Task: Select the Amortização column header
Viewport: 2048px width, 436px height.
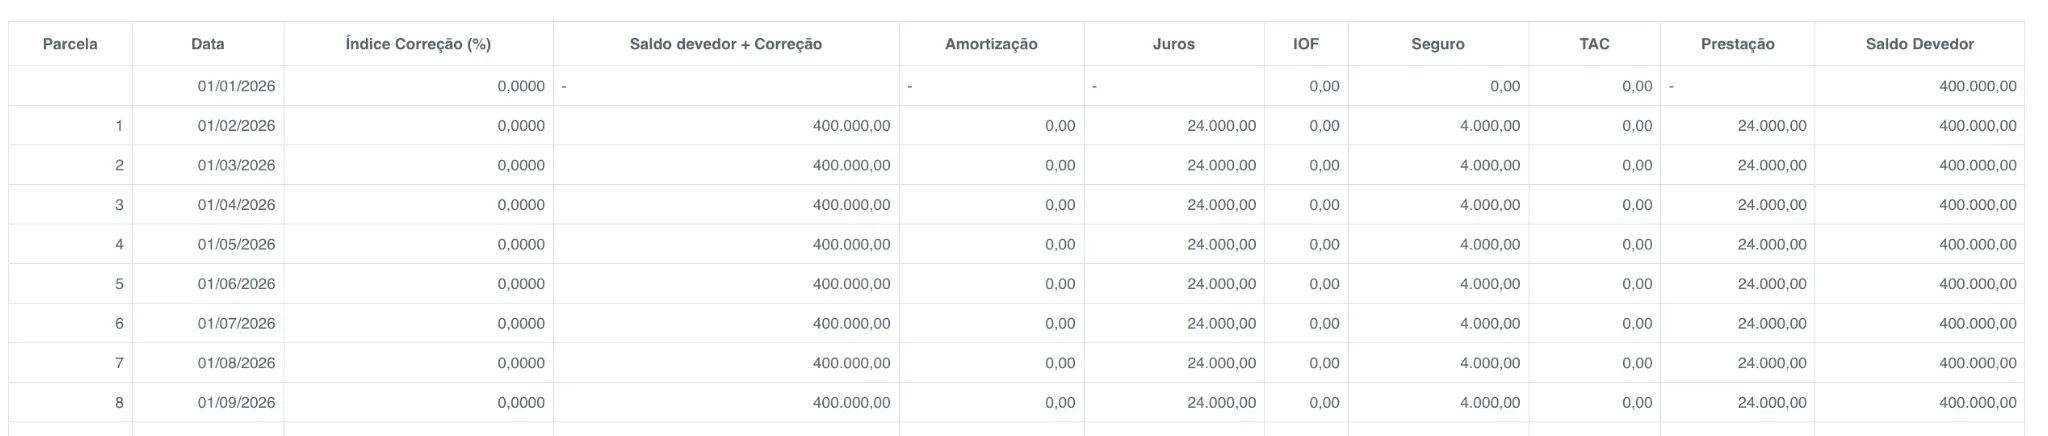Action: coord(991,44)
